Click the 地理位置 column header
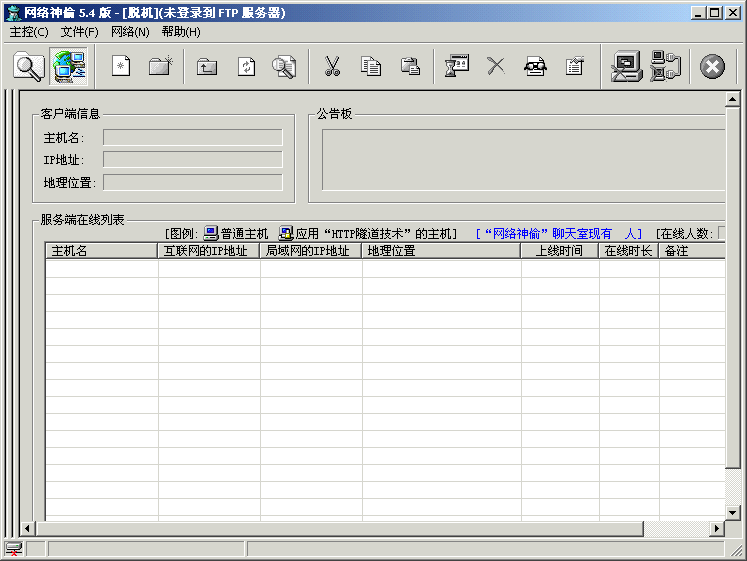Screen dimensions: 747x561 [440, 251]
